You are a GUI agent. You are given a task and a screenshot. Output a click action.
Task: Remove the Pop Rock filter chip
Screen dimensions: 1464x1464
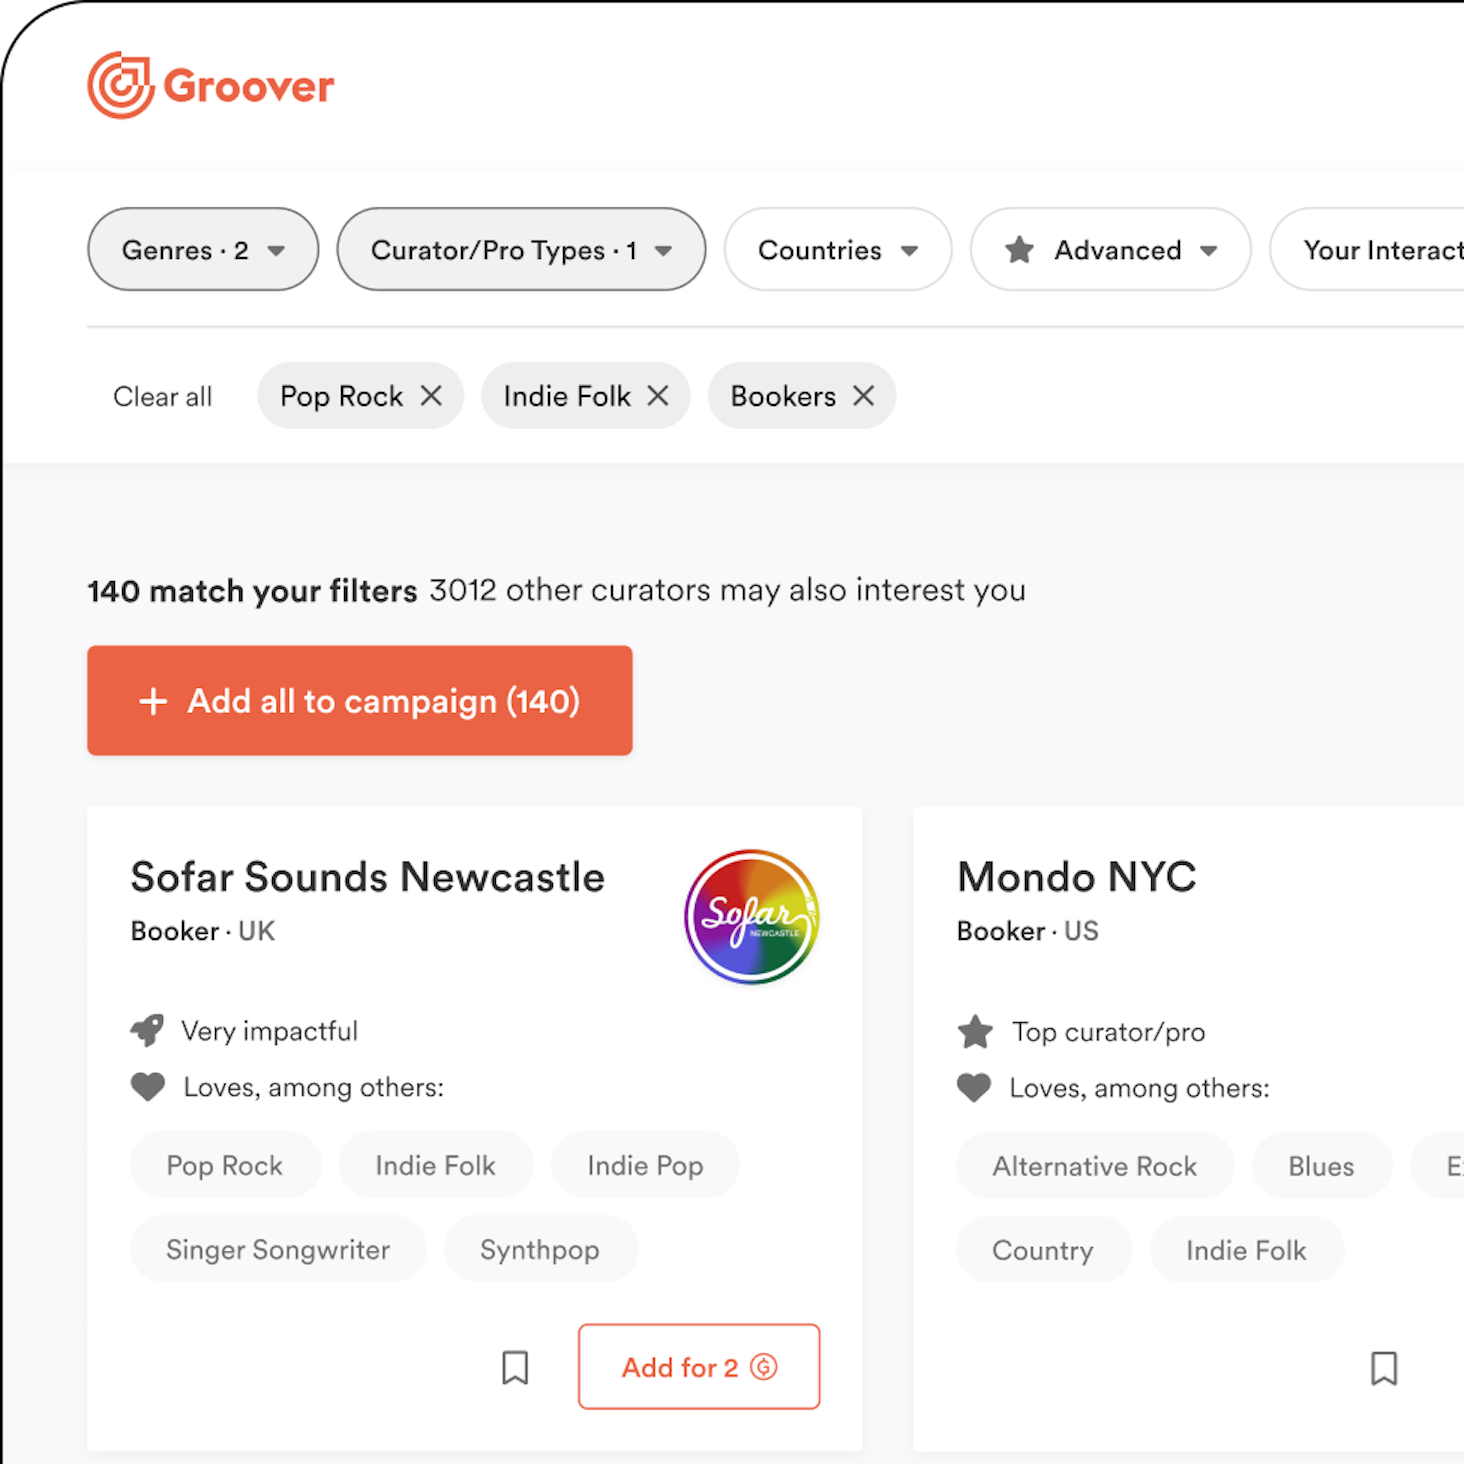pos(431,396)
